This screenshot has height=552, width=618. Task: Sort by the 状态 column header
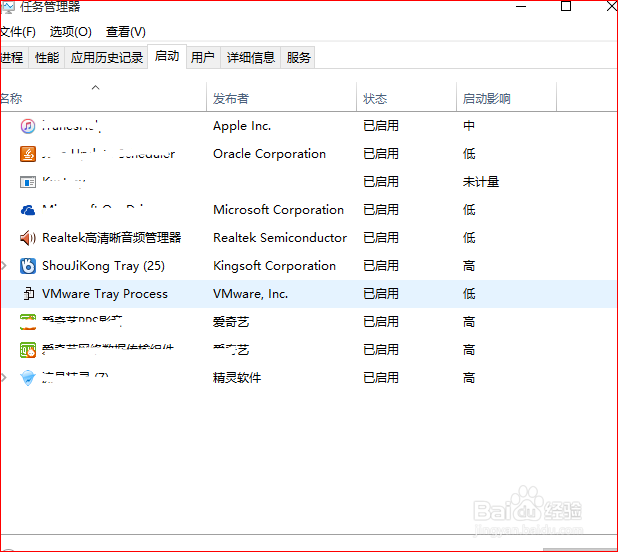pos(406,98)
